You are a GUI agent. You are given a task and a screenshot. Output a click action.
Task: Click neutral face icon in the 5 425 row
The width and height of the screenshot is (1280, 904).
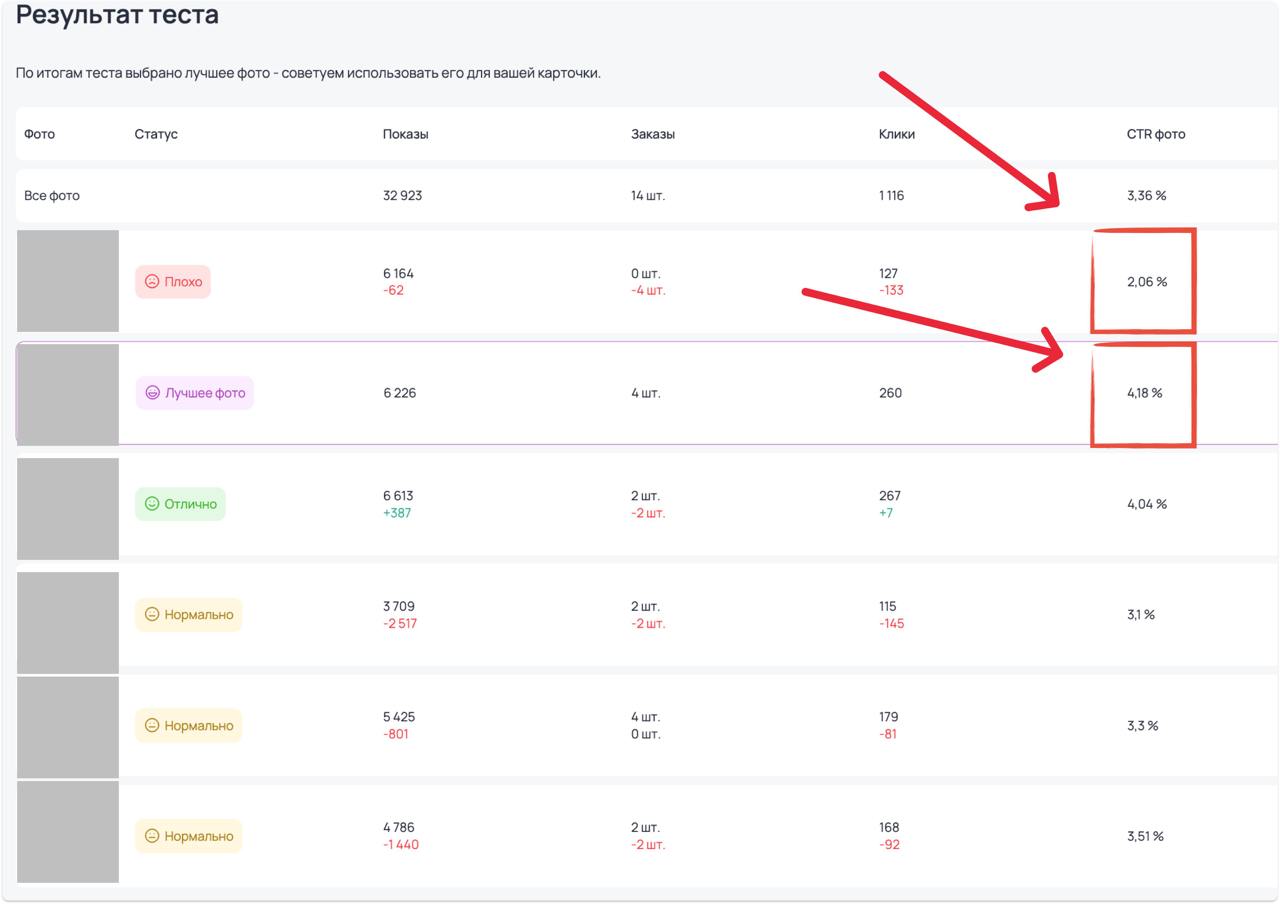click(x=152, y=726)
